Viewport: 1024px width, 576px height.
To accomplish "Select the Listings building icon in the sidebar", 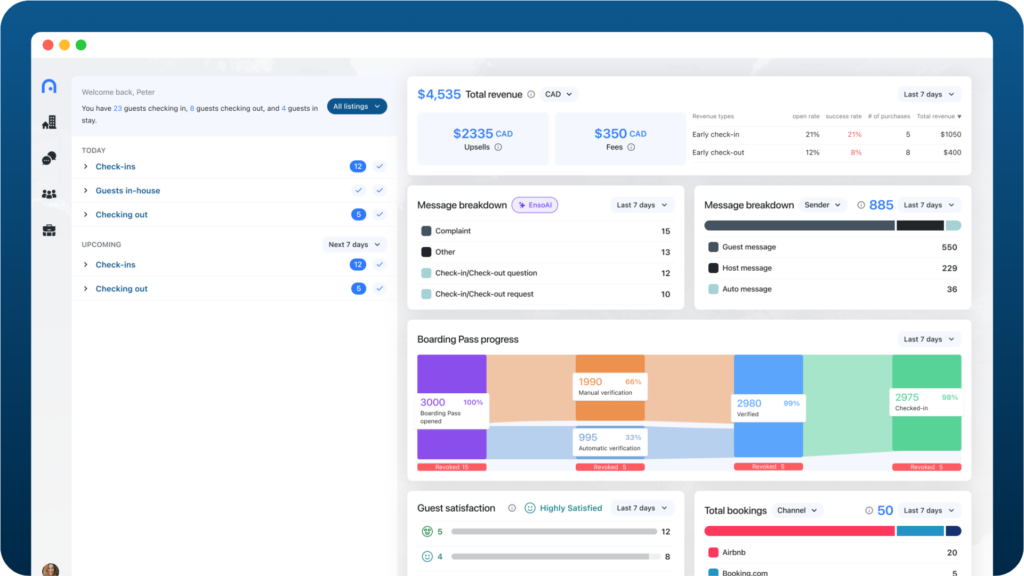I will click(48, 120).
